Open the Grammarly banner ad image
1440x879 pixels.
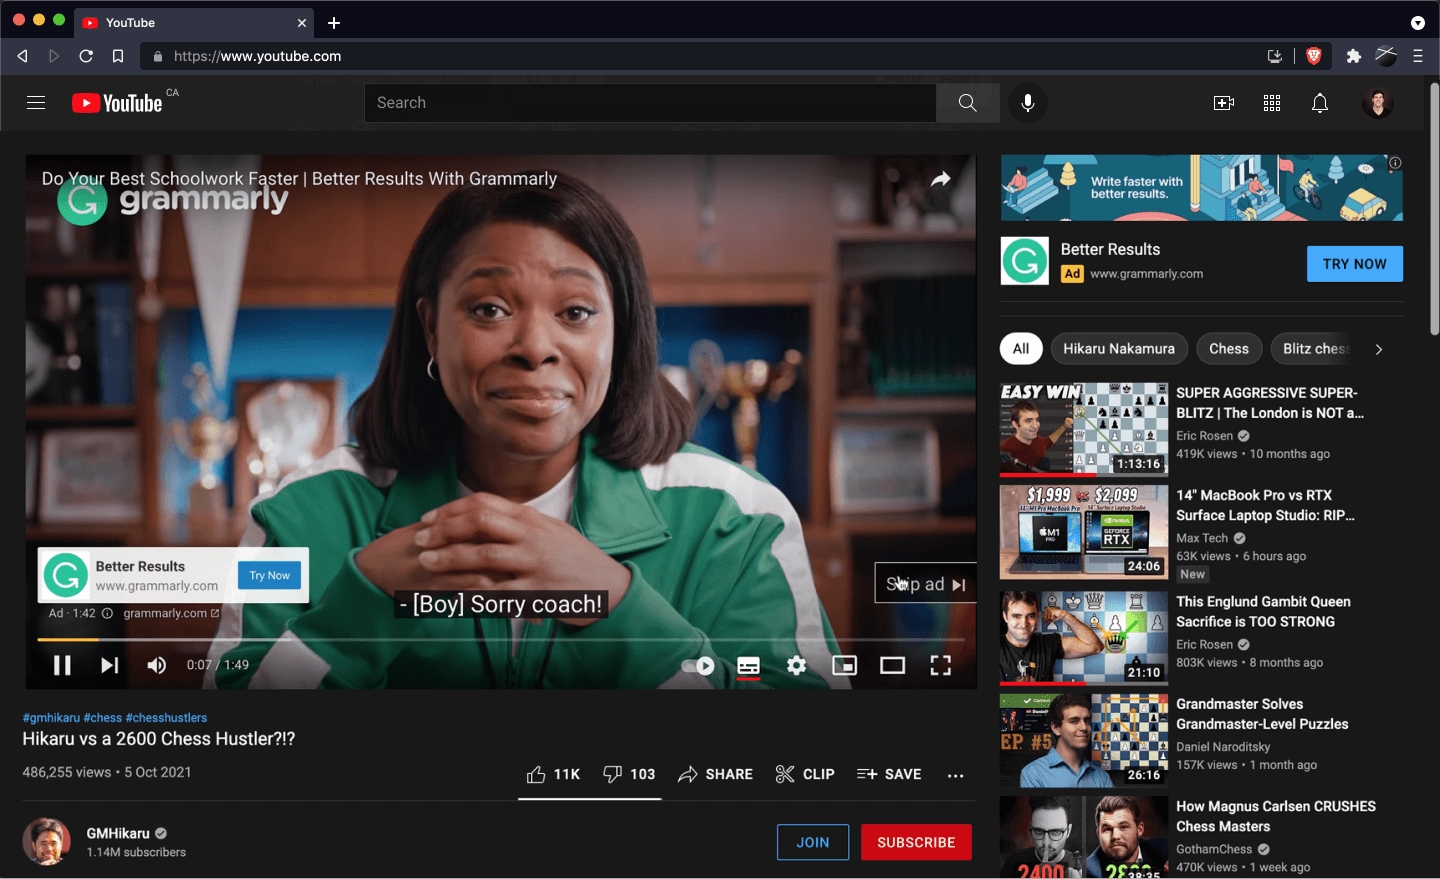[1201, 188]
